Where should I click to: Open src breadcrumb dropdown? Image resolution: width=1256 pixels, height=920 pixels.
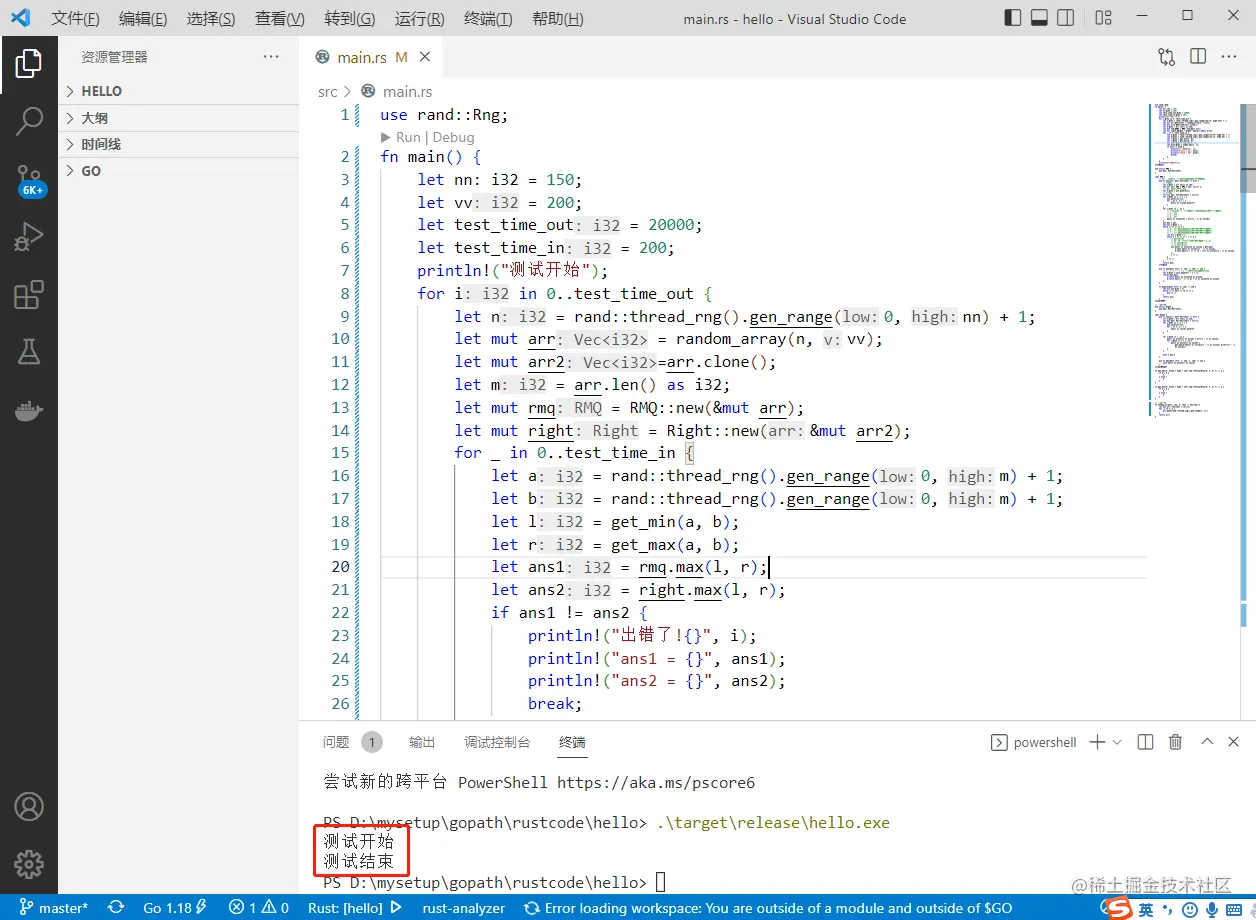328,91
